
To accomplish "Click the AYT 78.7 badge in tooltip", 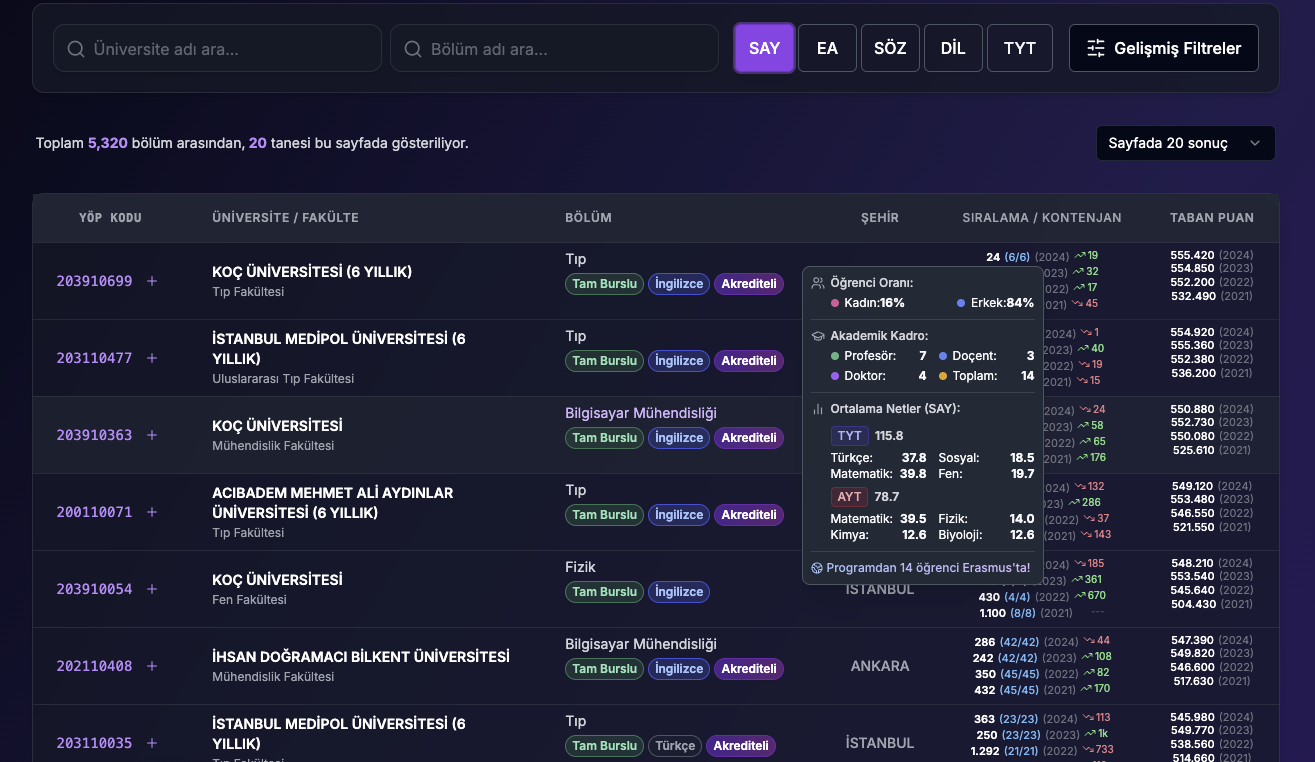I will 850,497.
